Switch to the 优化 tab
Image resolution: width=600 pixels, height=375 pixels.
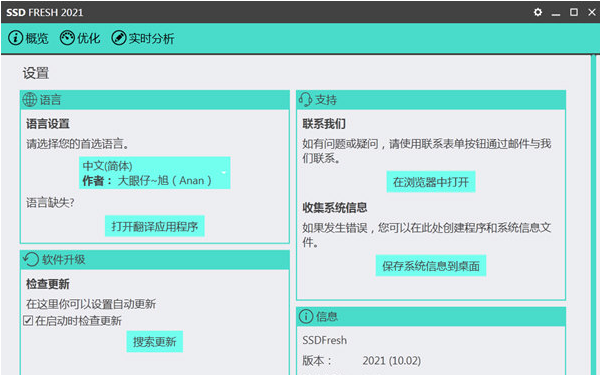point(80,38)
